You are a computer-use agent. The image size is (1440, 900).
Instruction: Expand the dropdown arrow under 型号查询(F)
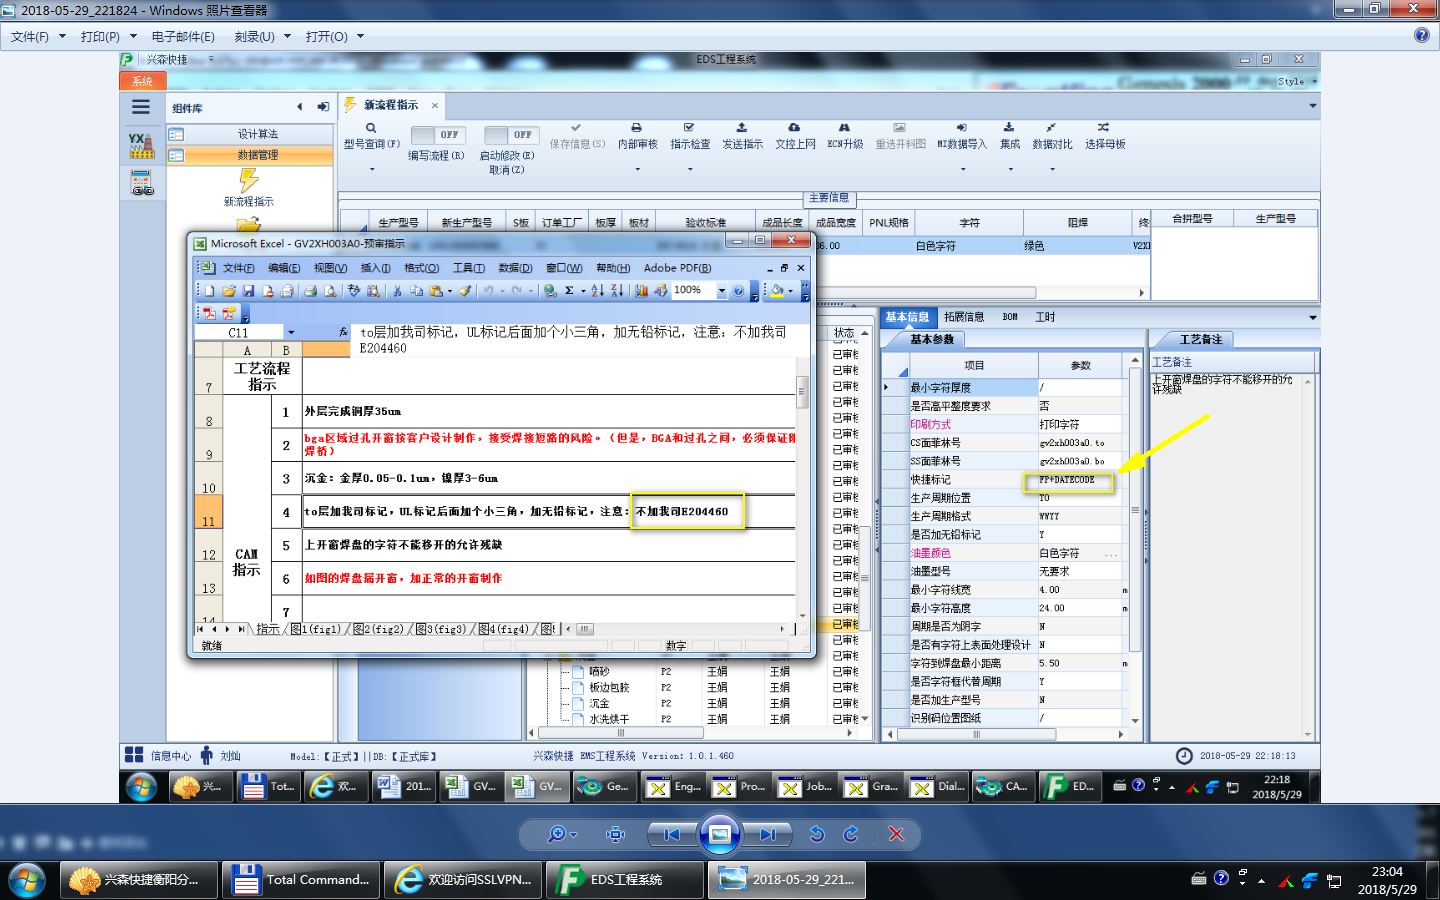[x=372, y=169]
